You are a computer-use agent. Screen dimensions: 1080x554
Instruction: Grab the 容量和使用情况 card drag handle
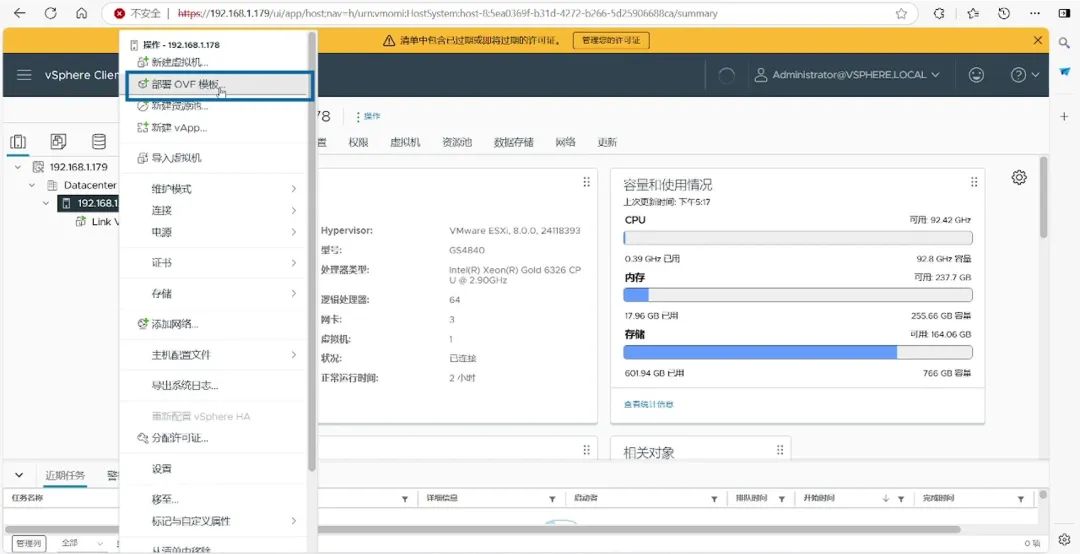click(x=974, y=182)
